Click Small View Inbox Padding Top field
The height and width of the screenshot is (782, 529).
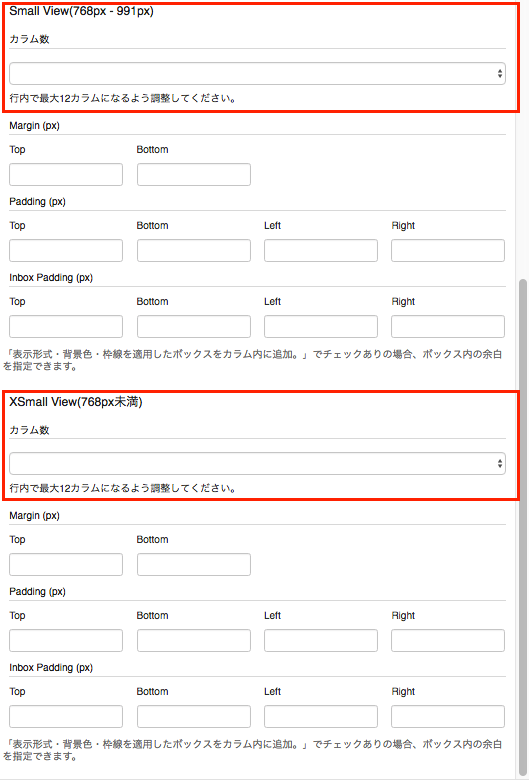pos(66,326)
